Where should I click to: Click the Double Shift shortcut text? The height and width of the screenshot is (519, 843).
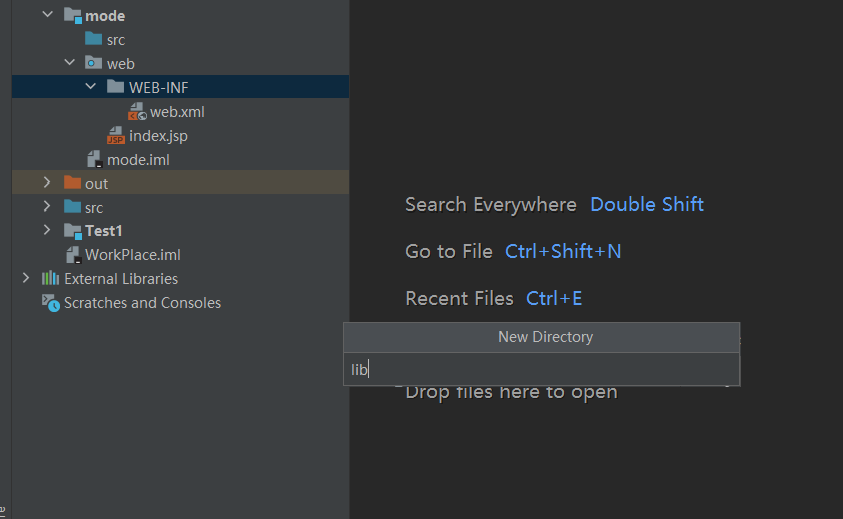[647, 204]
